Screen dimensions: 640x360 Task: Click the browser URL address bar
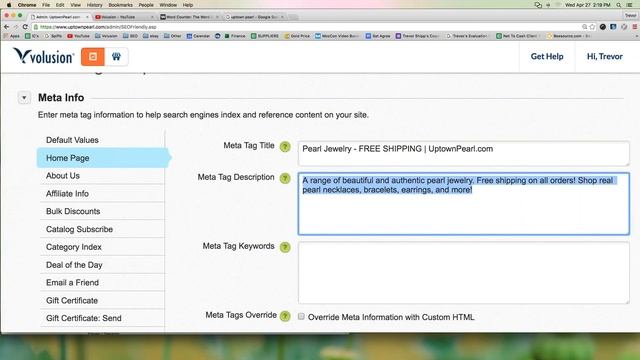pyautogui.click(x=306, y=27)
